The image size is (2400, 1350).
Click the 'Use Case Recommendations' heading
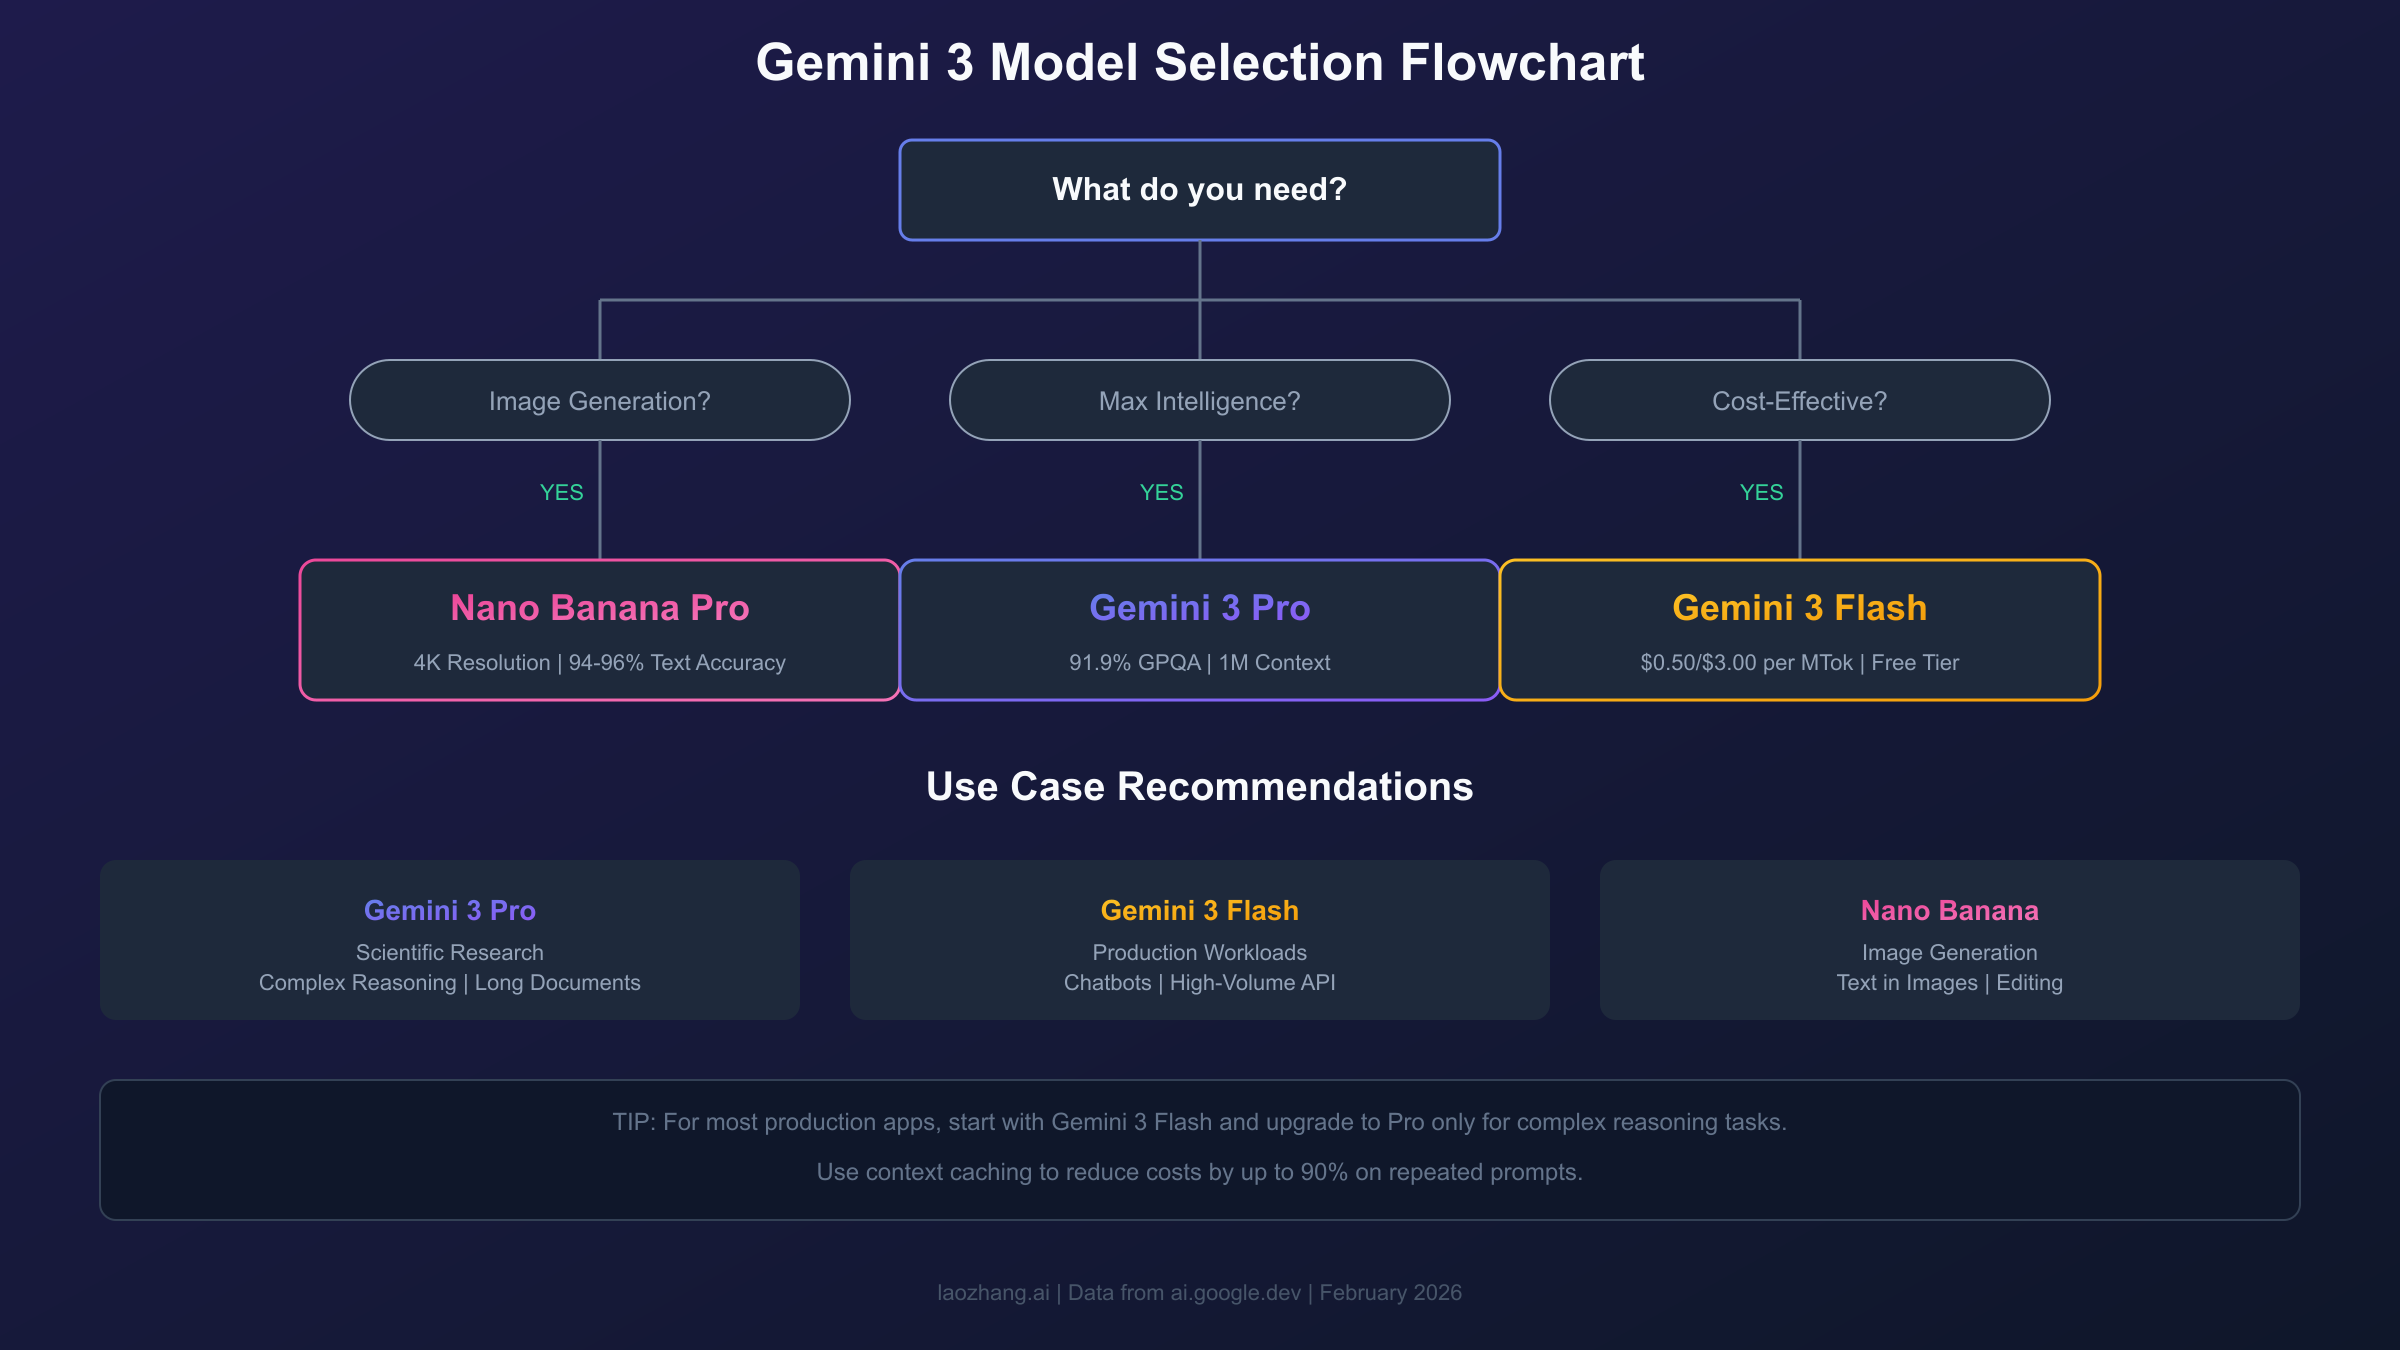[x=1199, y=787]
